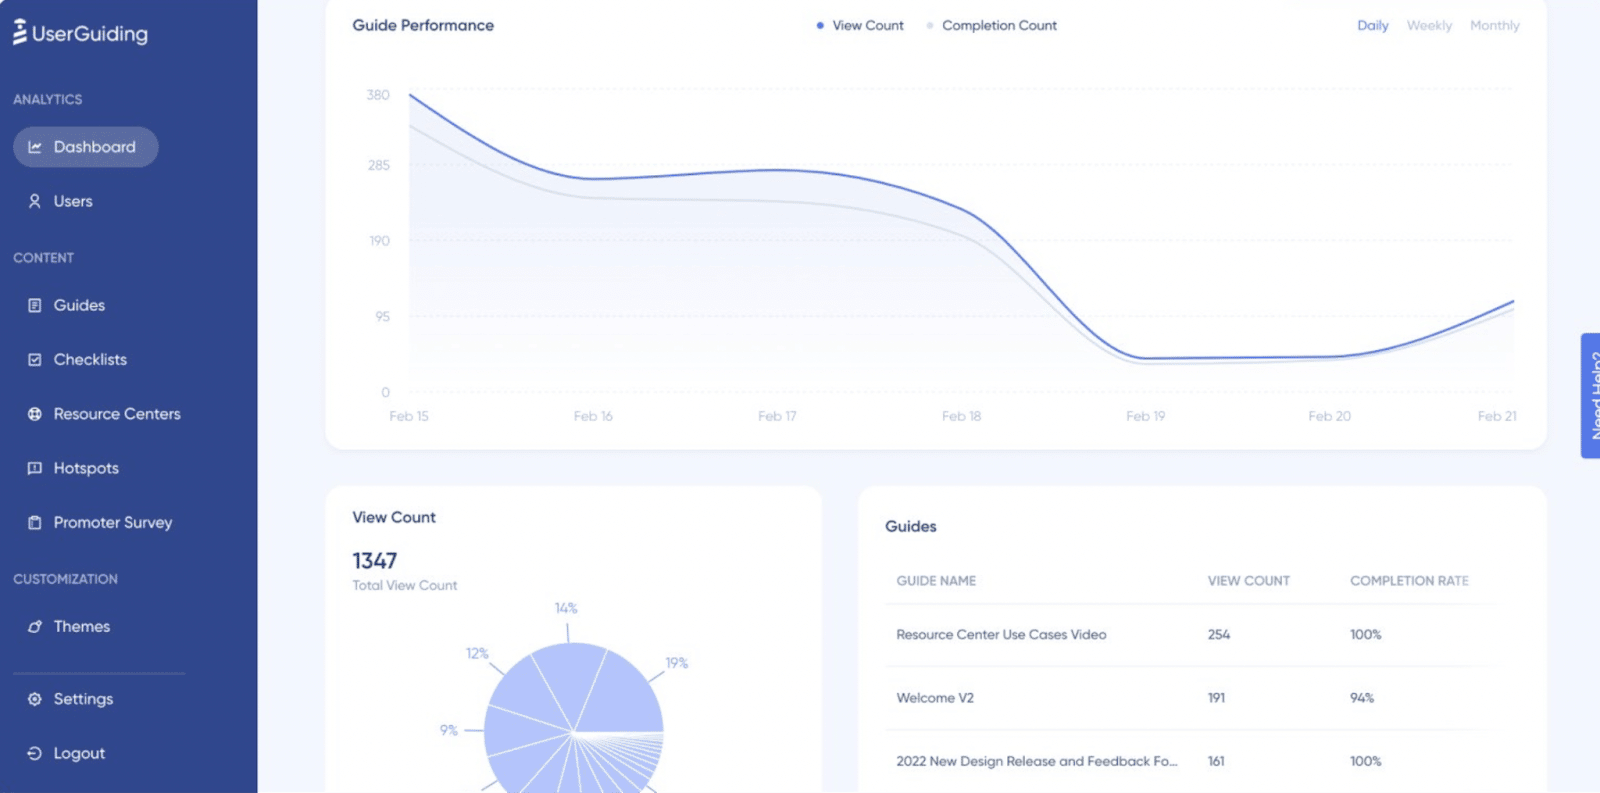Click the Settings gear icon

coord(35,699)
